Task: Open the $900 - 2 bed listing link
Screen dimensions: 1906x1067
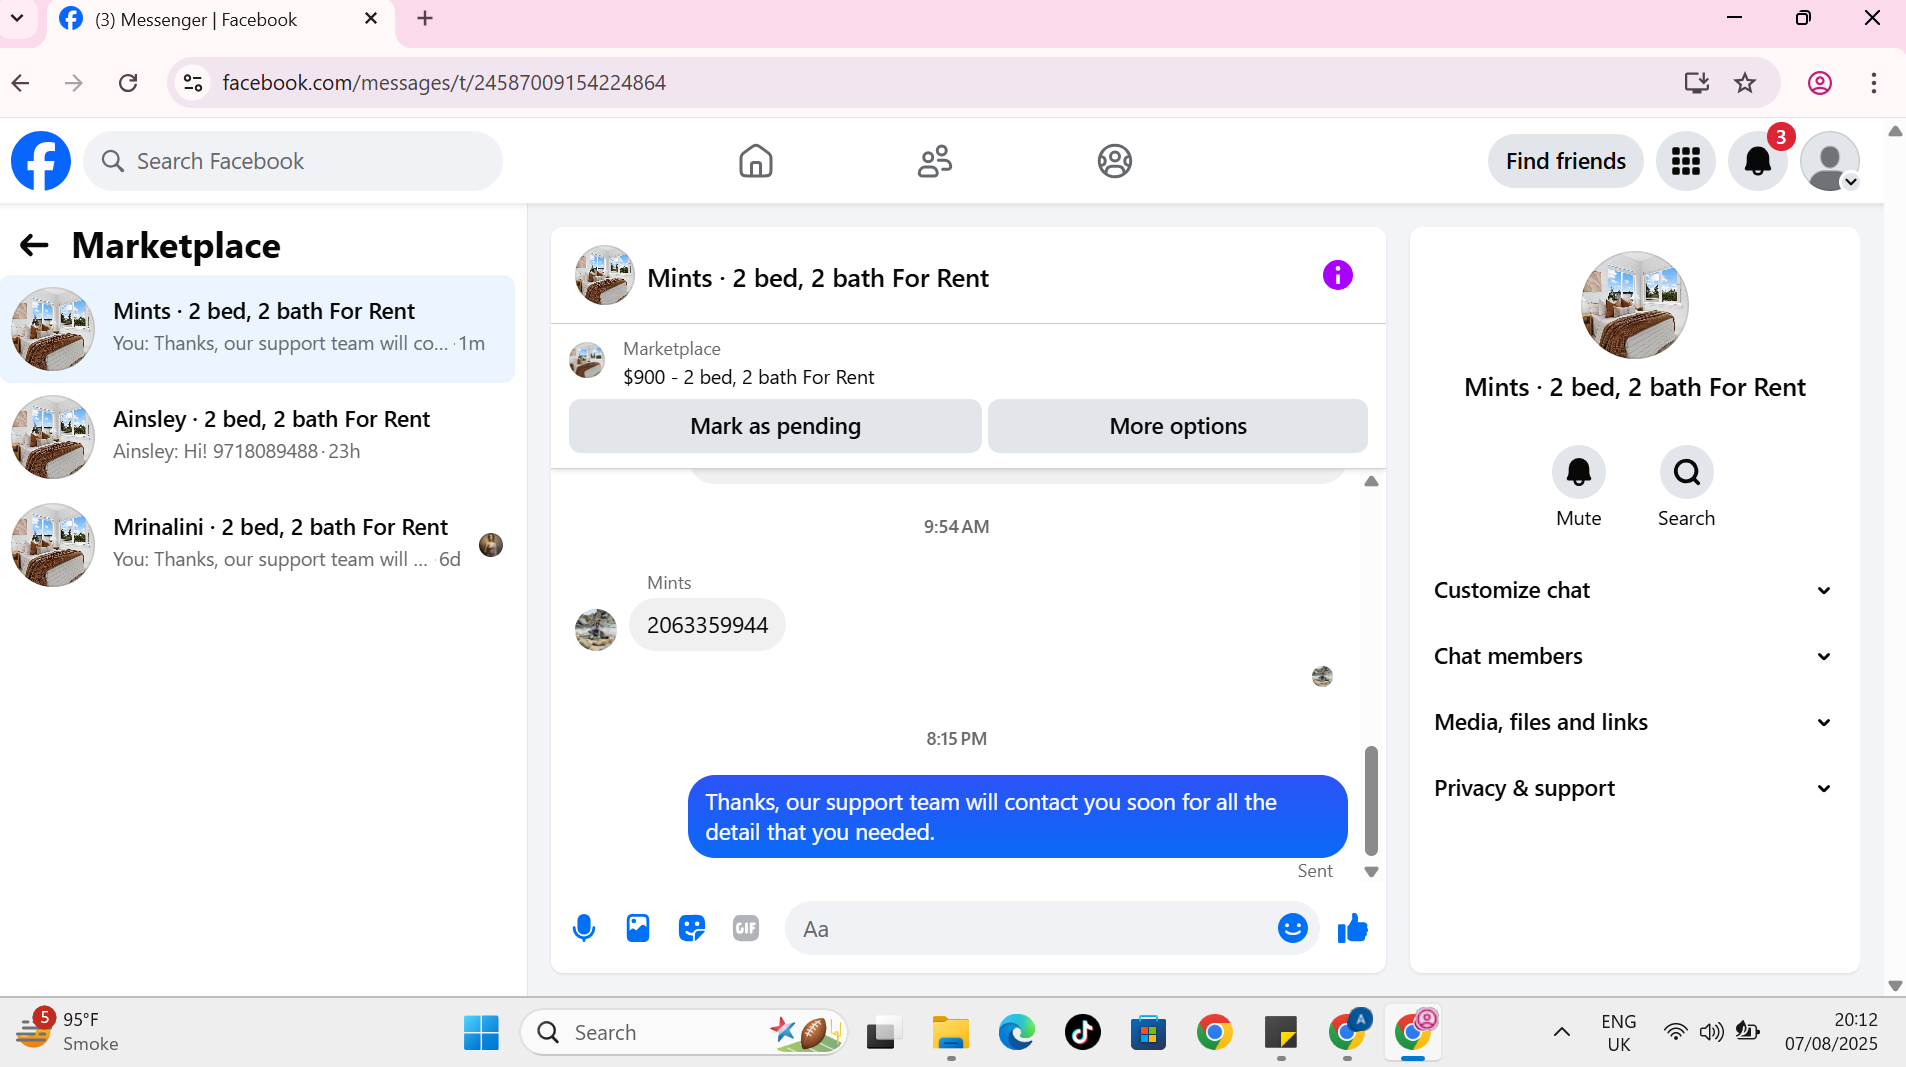Action: (x=748, y=377)
